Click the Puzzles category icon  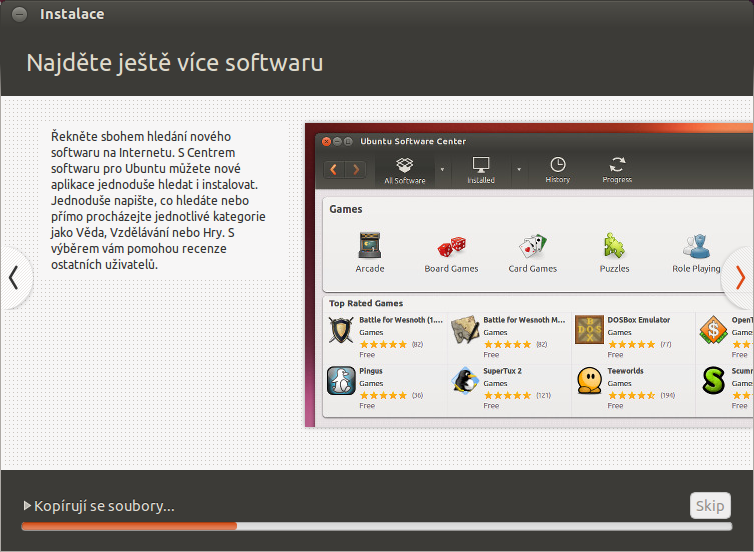614,246
